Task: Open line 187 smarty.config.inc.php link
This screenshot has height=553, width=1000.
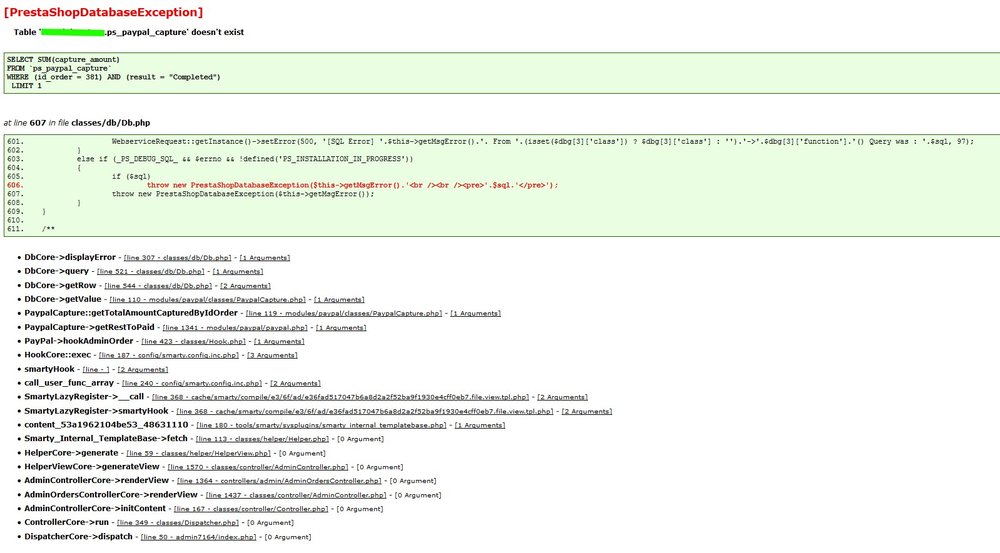Action: tap(169, 356)
